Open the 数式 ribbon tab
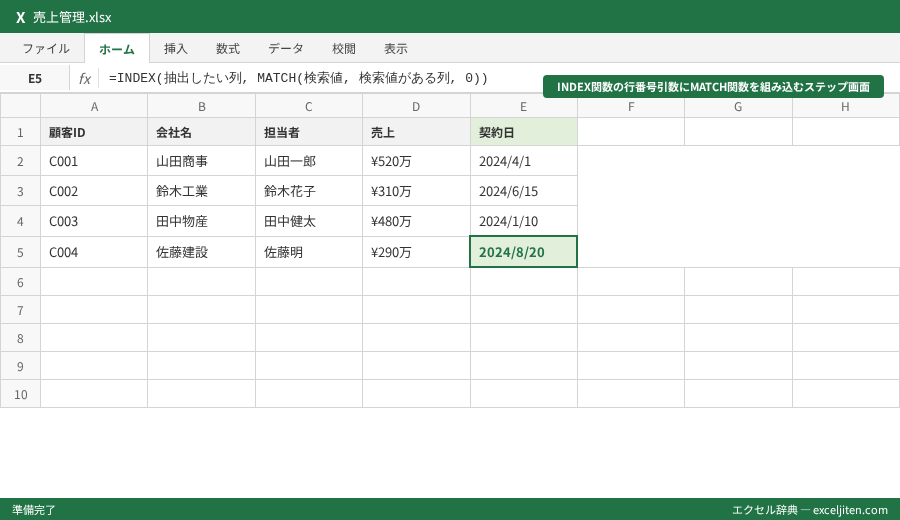 point(228,49)
